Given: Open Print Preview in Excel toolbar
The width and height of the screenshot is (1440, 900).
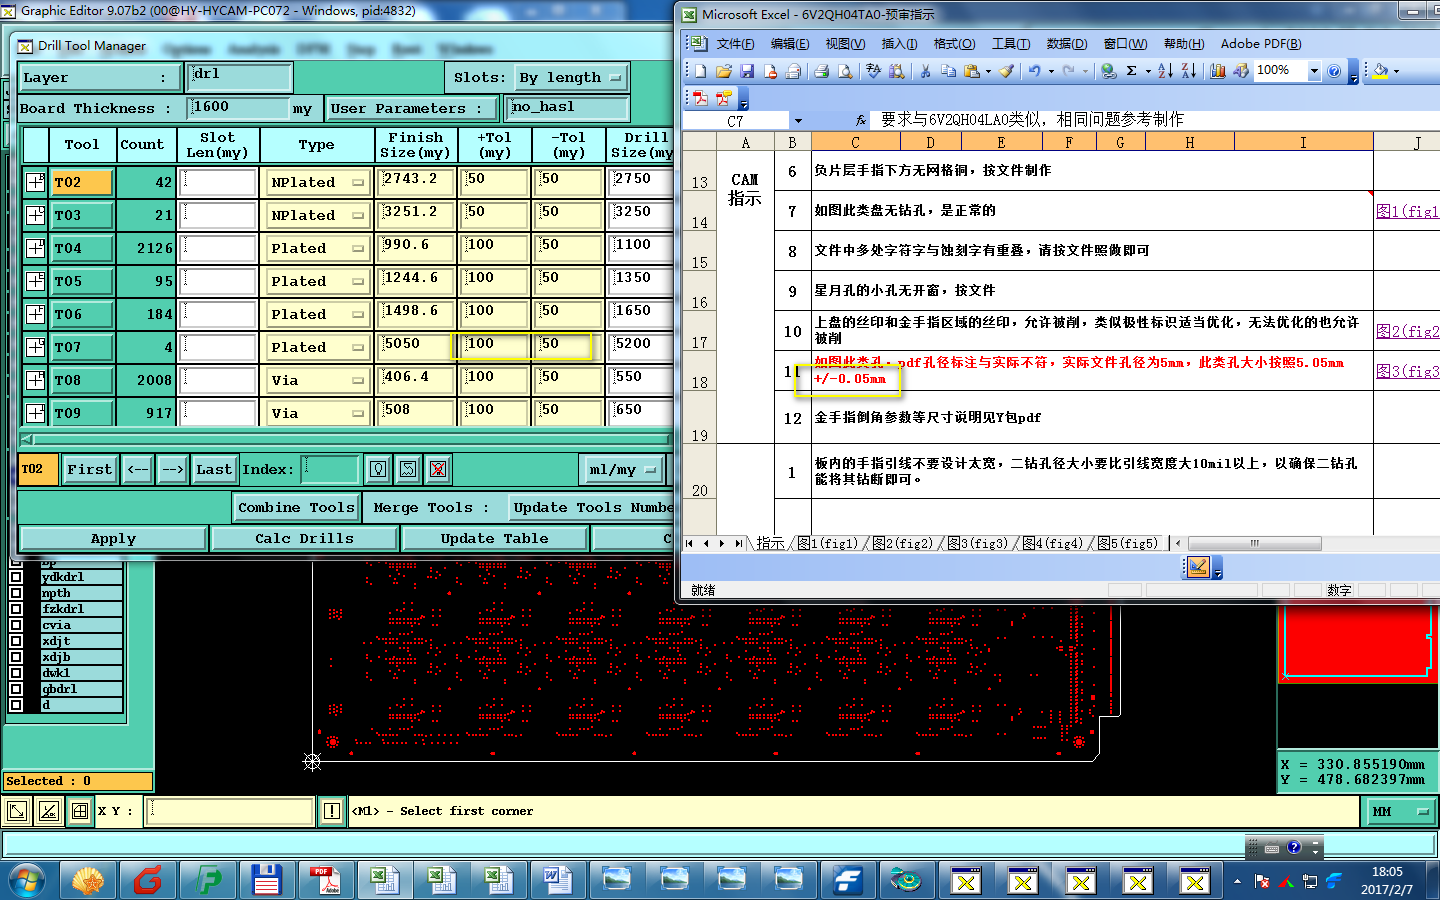Looking at the screenshot, I should 845,71.
